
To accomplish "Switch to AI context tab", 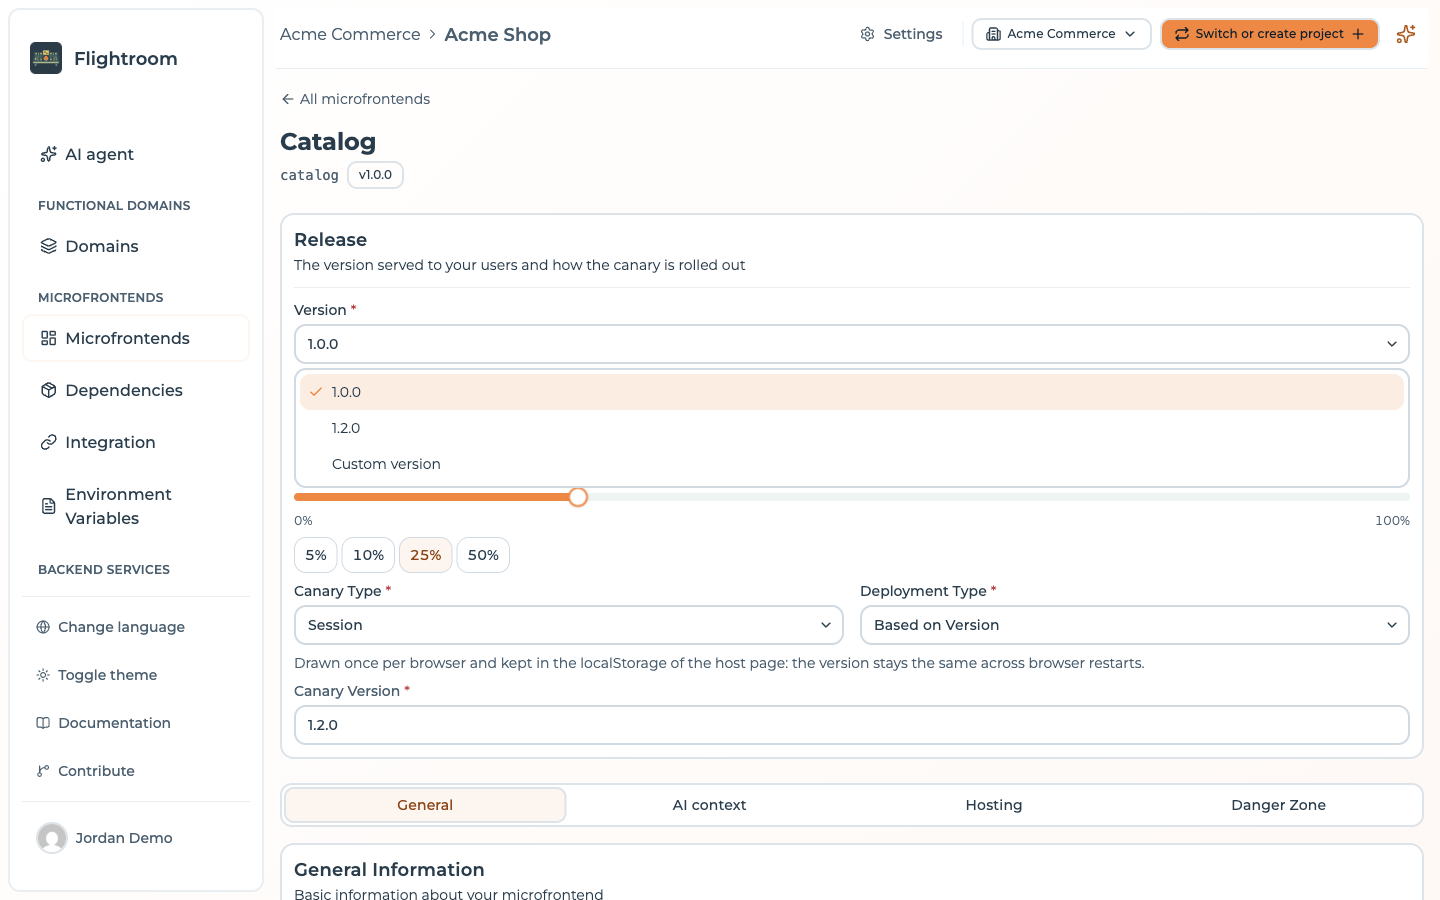I will [709, 805].
